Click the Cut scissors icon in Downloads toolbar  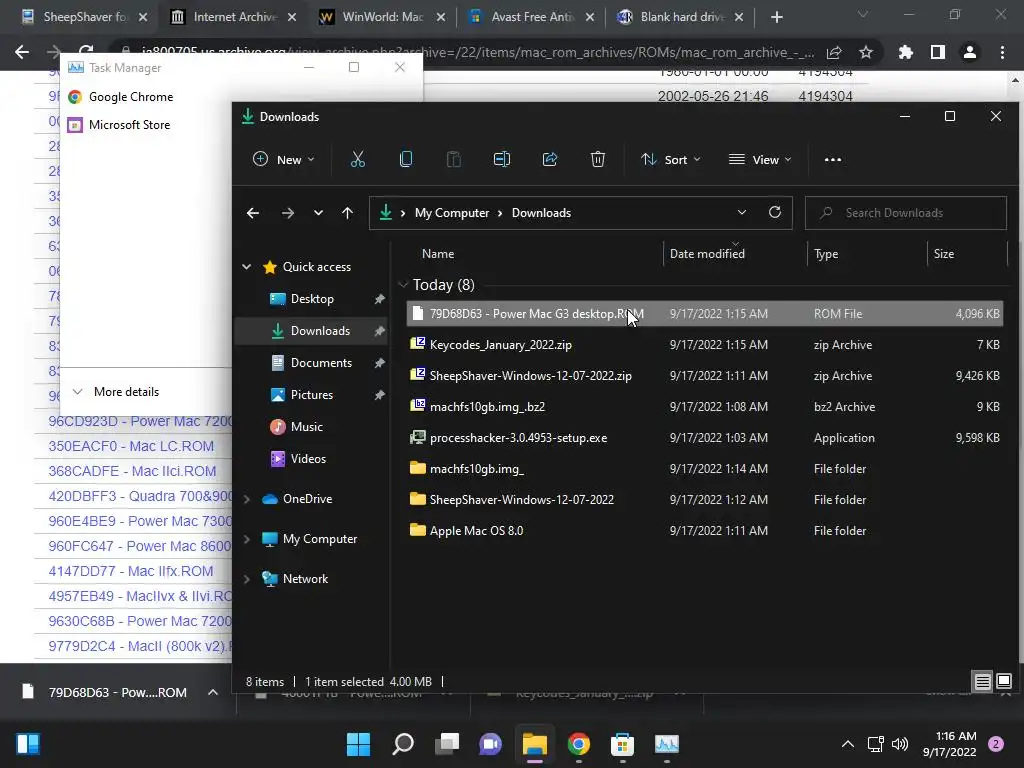pos(358,159)
